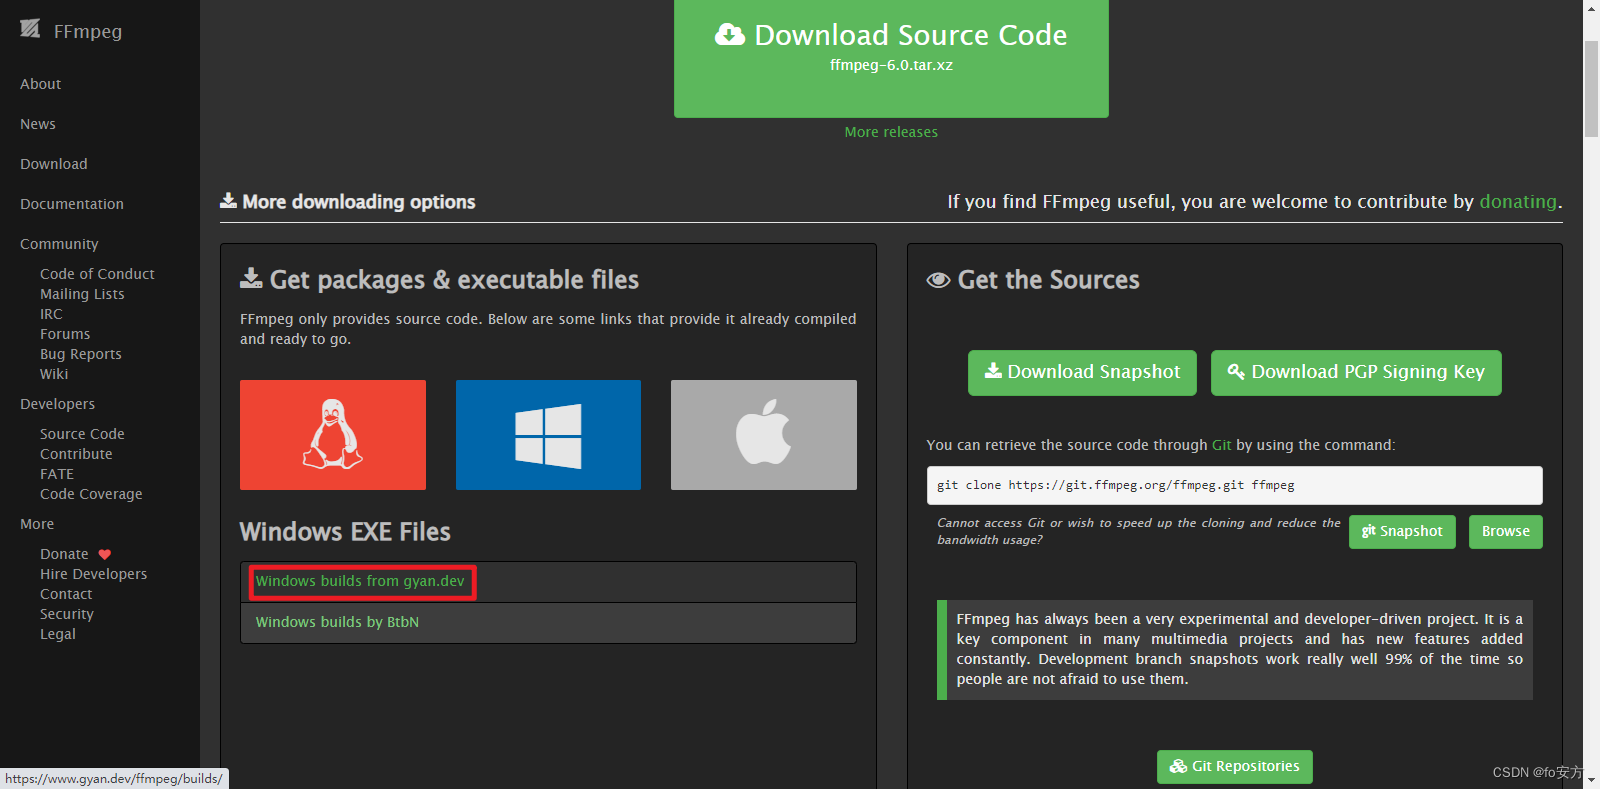Click the git clone command field
Viewport: 1600px width, 789px height.
1234,485
